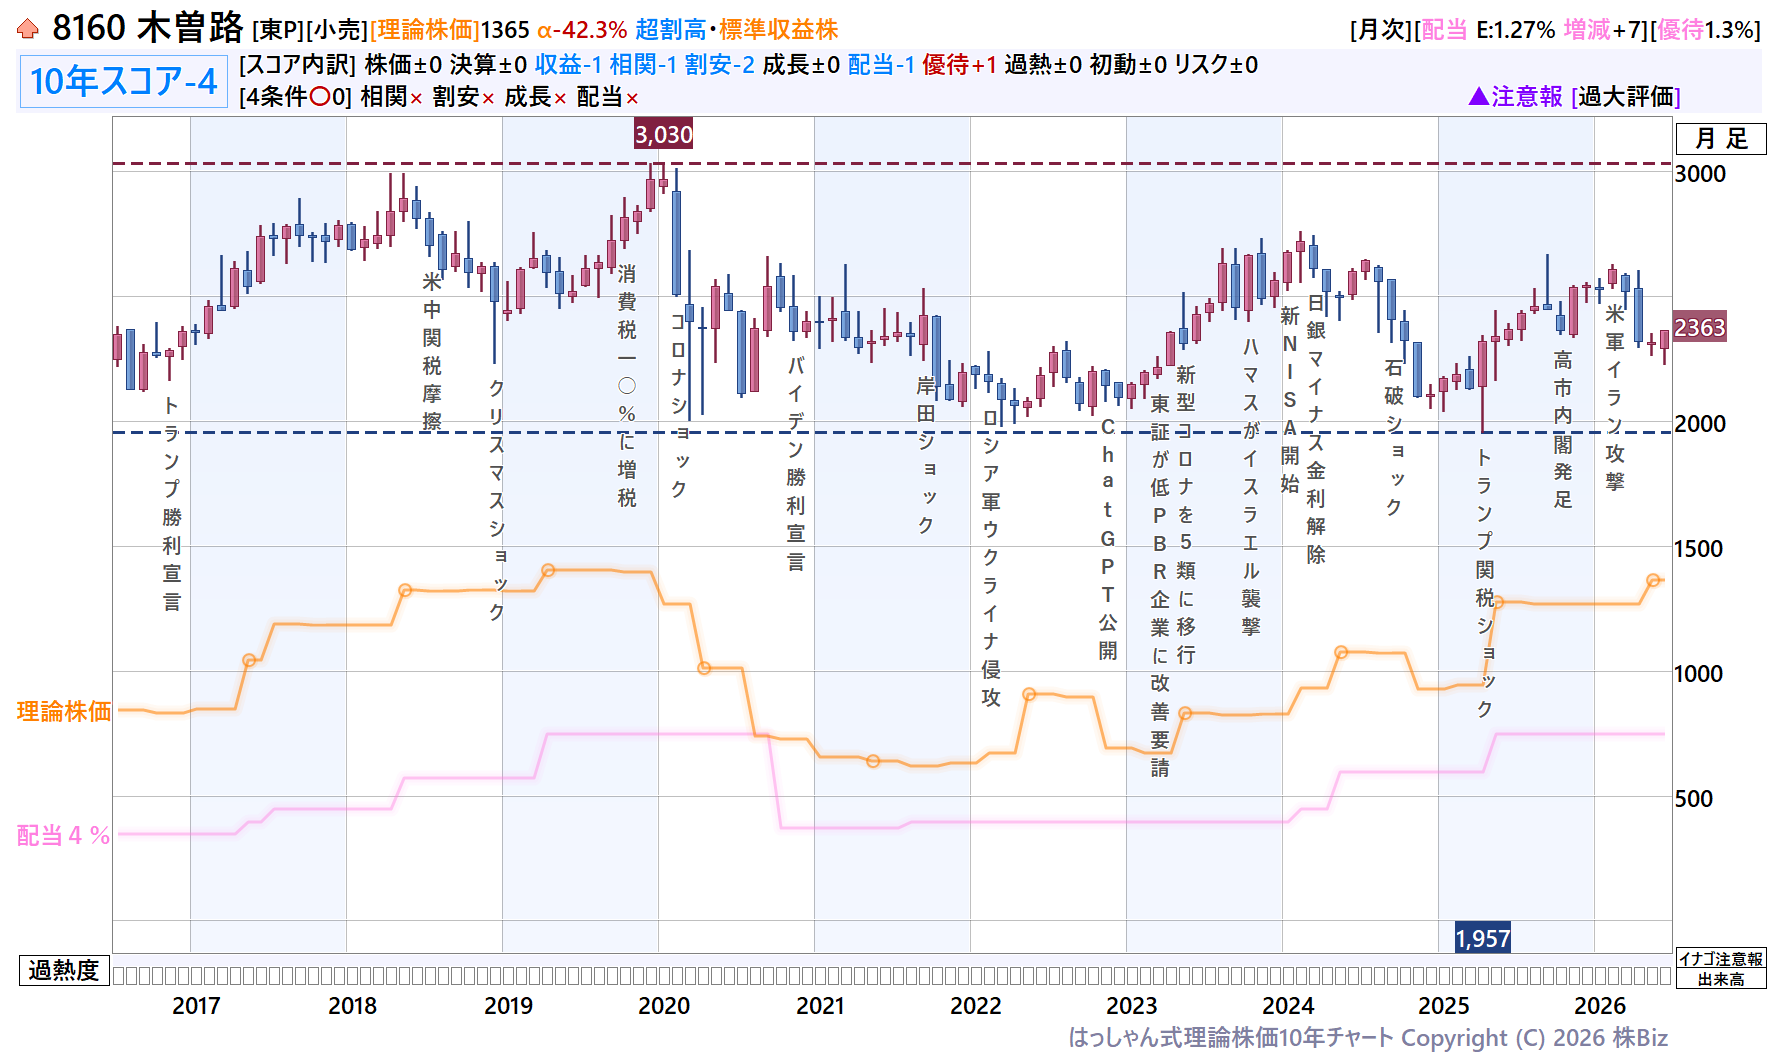Image resolution: width=1780 pixels, height=1054 pixels.
Task: Click the orange up-arrow house icon
Action: pos(28,29)
